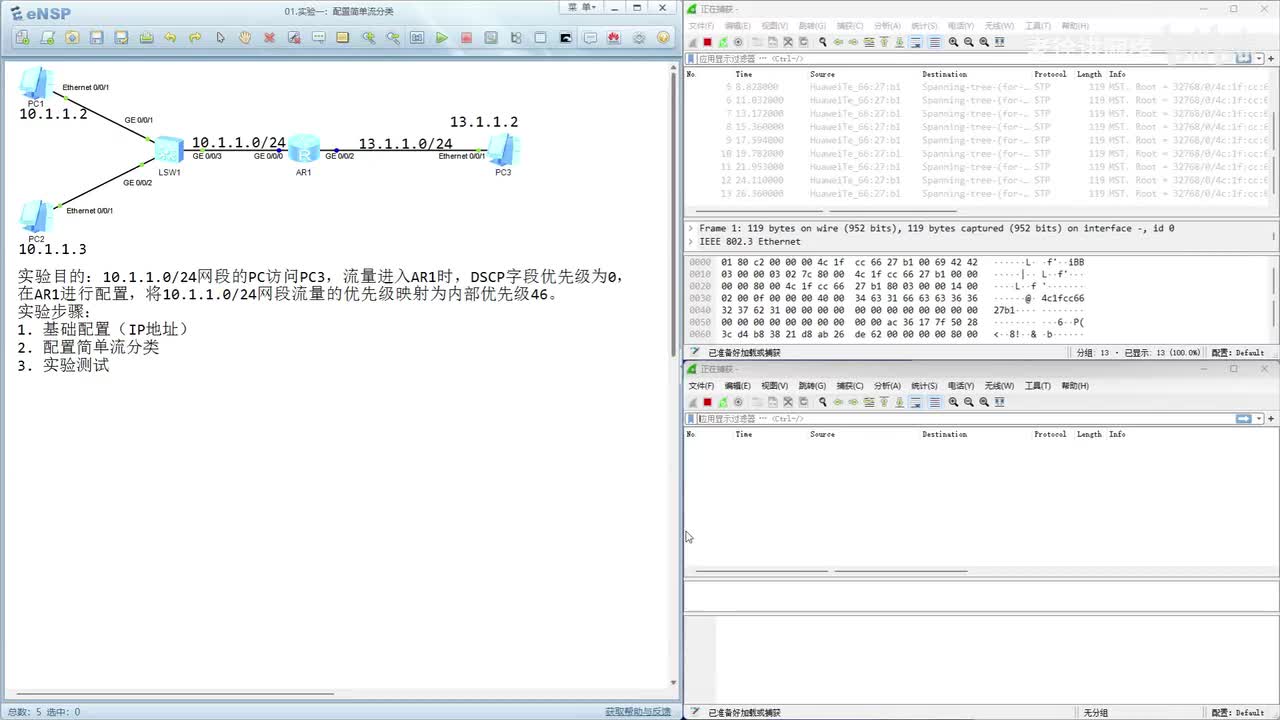Screen dimensions: 1280x720
Task: Click the new topology icon in eNSP
Action: [x=22, y=38]
